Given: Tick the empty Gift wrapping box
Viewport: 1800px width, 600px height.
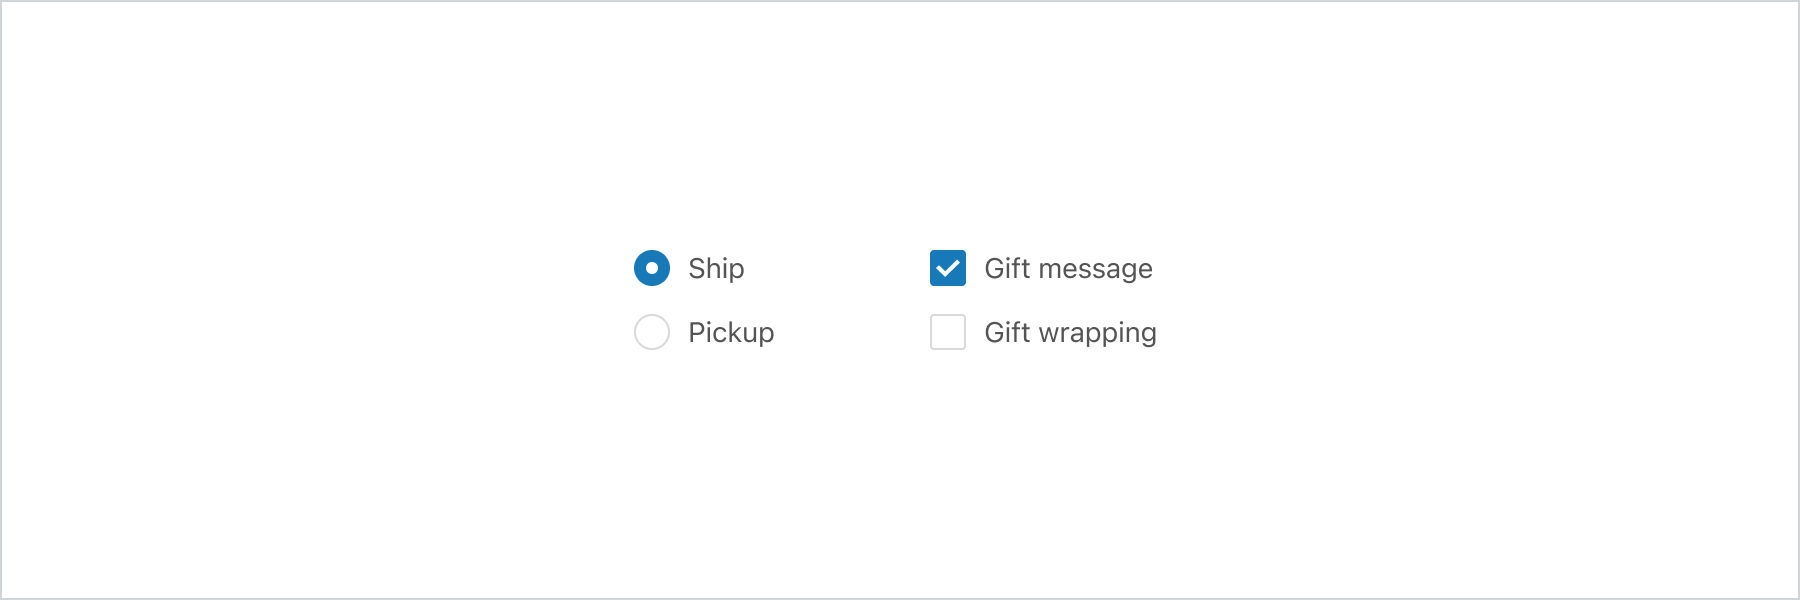Looking at the screenshot, I should 948,332.
